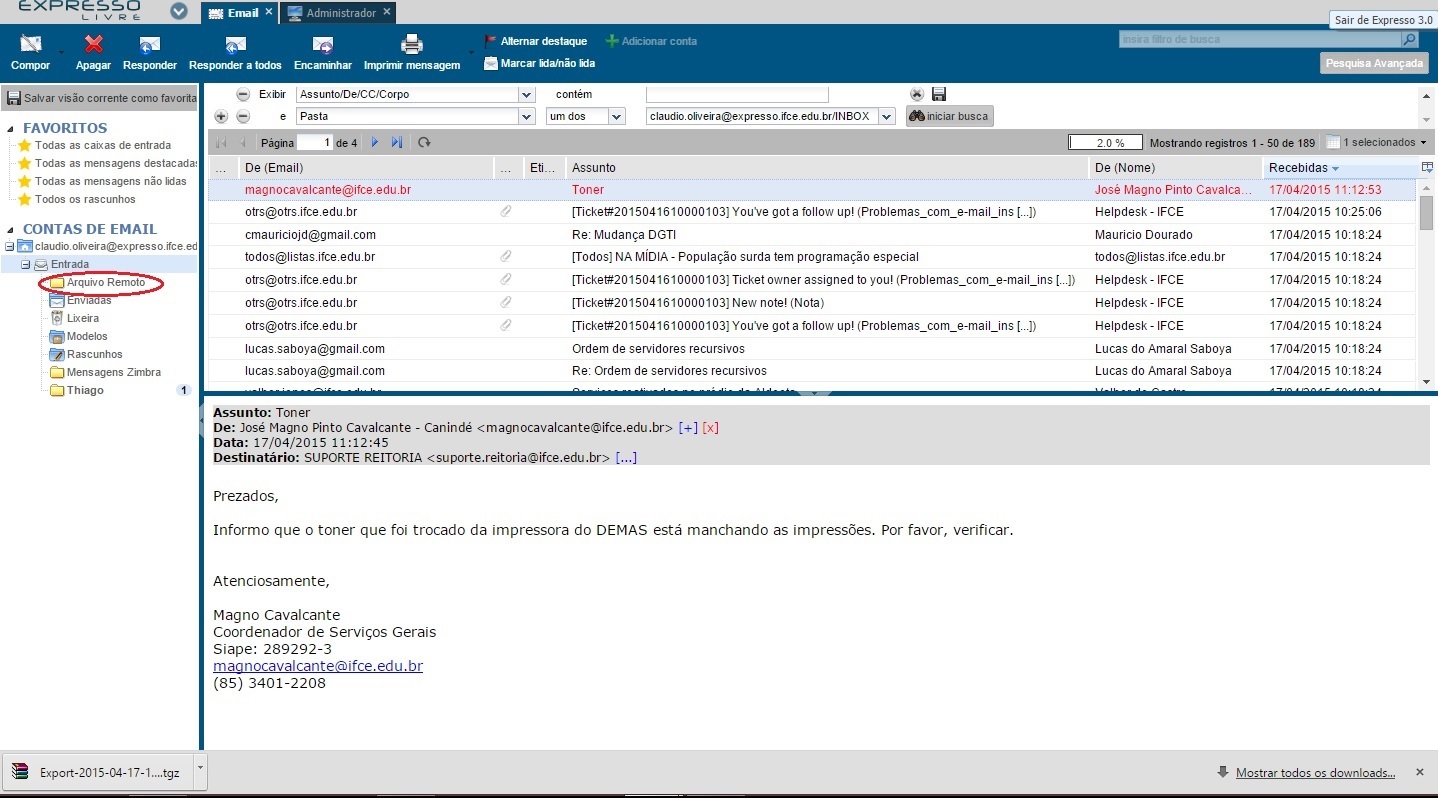This screenshot has width=1438, height=798.
Task: Remove the Pasta filter row with minus icon
Action: 243,116
